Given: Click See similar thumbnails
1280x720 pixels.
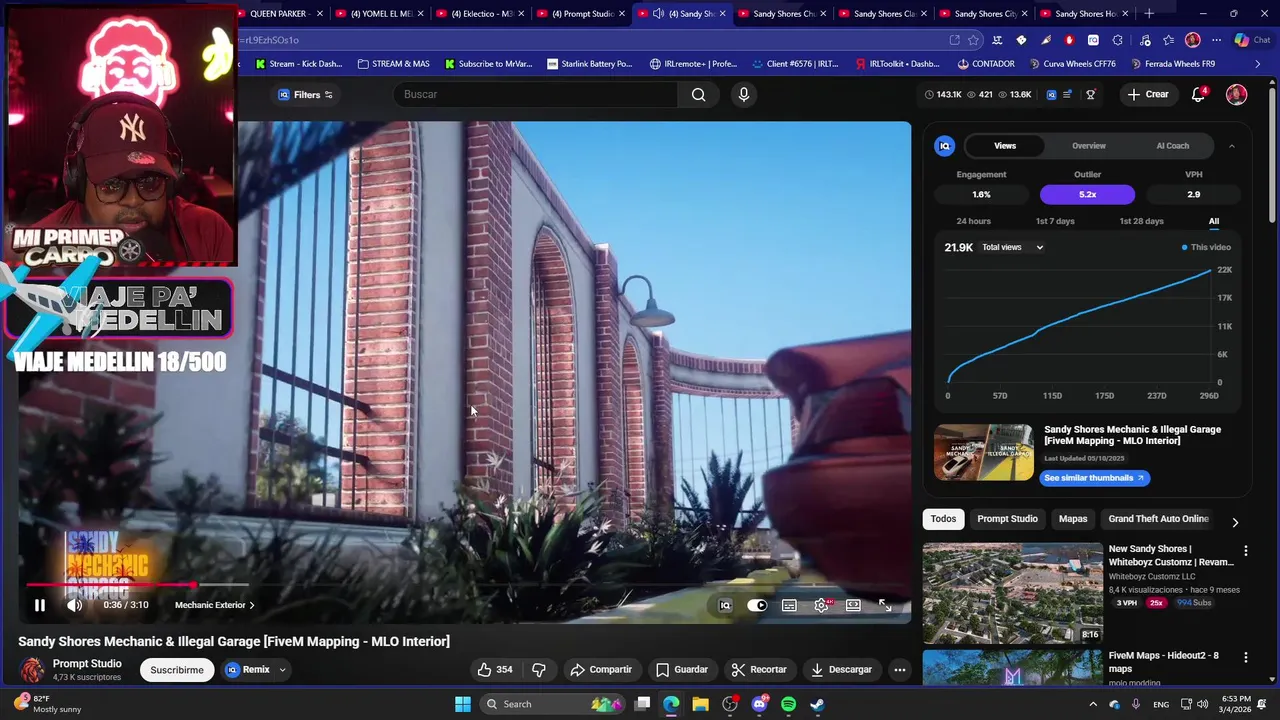Looking at the screenshot, I should click(x=1094, y=478).
